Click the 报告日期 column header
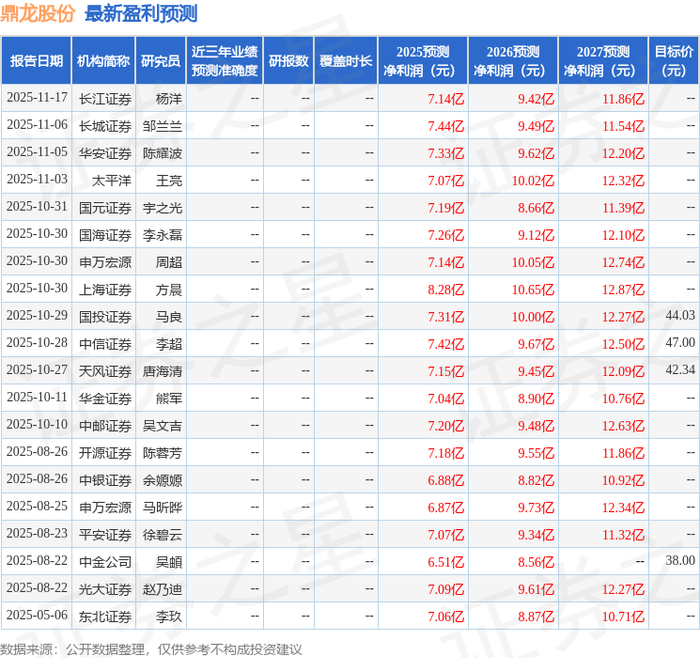Screen dimensions: 700x658 click(x=36, y=61)
